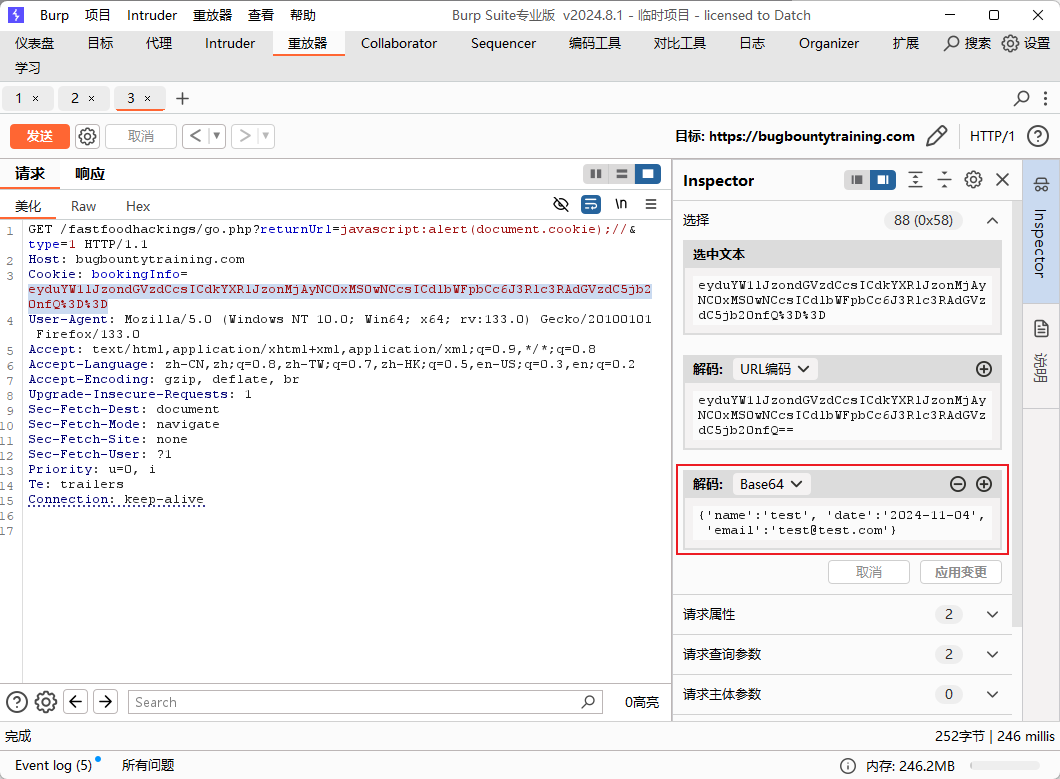Toggle show \n newline characters
Viewport: 1060px width, 779px height.
pyautogui.click(x=621, y=204)
